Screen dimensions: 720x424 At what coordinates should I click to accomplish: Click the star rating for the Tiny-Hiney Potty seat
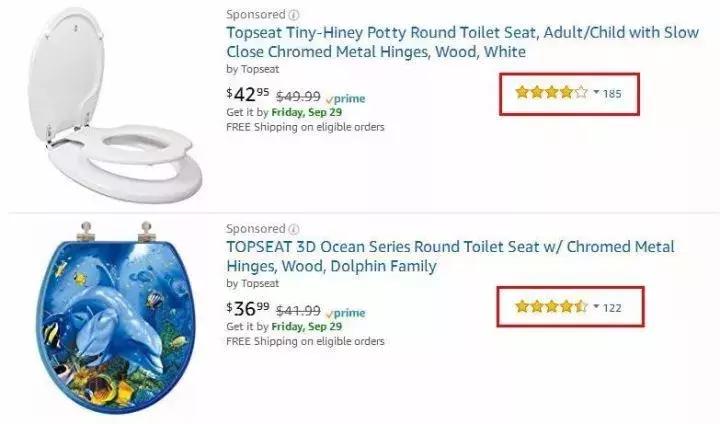[x=551, y=93]
